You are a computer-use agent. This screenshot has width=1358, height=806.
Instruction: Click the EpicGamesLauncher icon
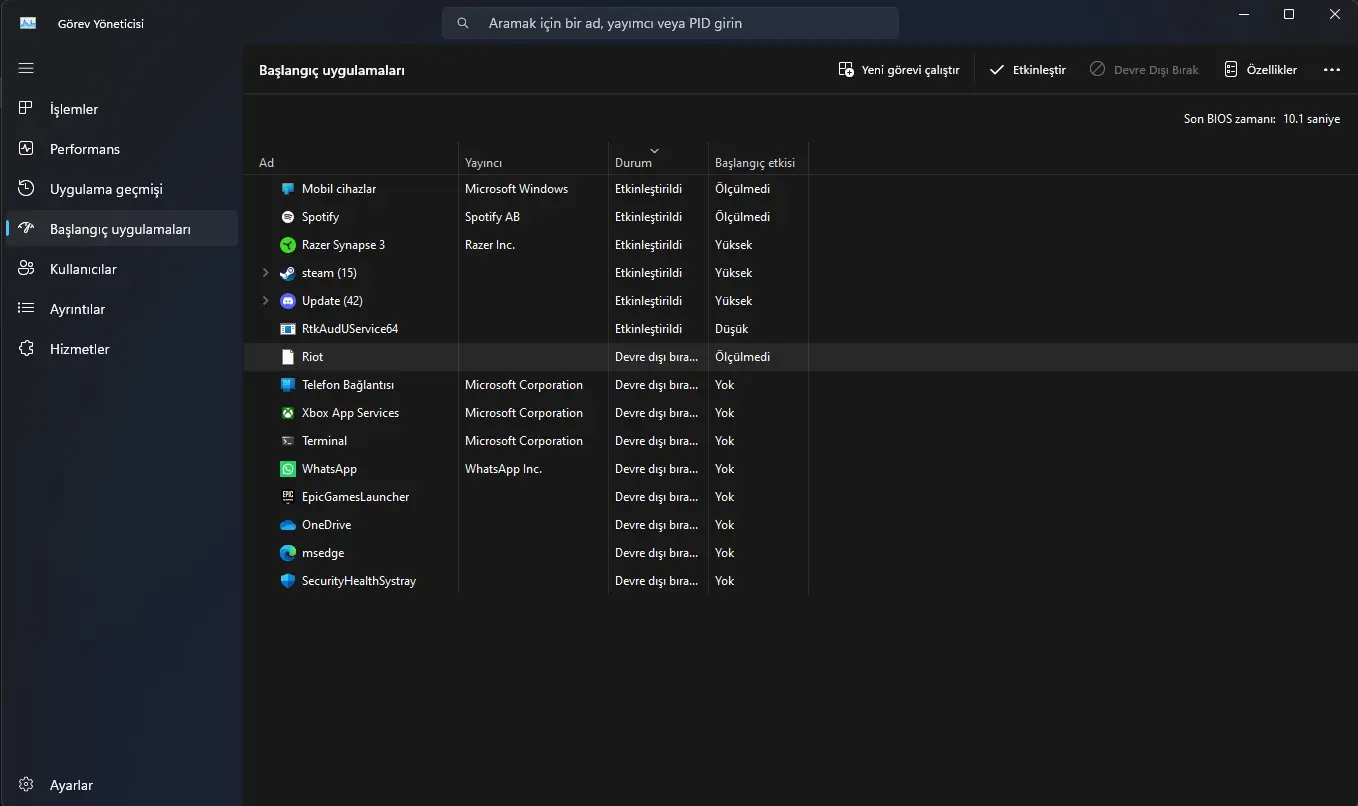(288, 497)
